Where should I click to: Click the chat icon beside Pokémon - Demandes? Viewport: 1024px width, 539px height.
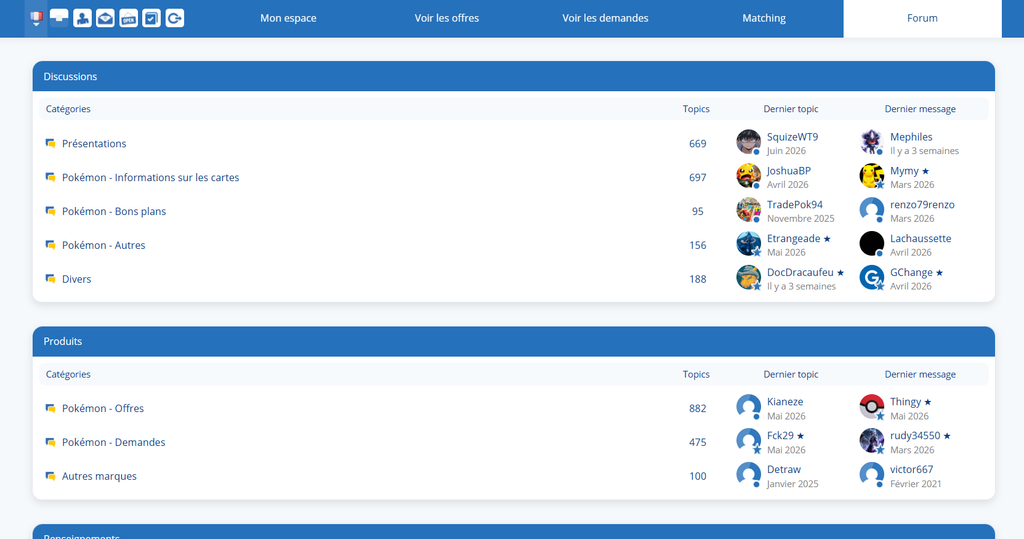(50, 442)
